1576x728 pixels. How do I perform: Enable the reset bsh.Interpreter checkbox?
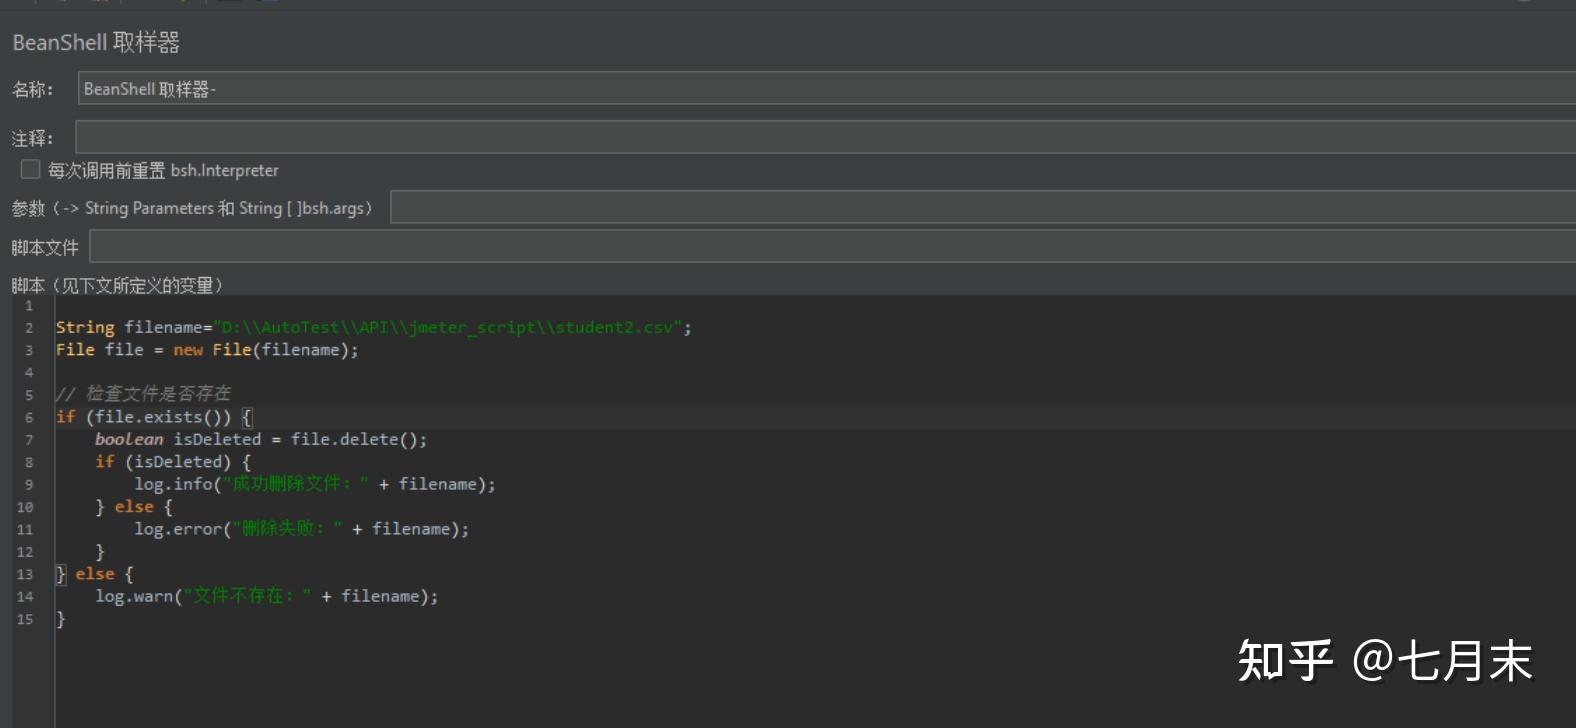coord(30,170)
